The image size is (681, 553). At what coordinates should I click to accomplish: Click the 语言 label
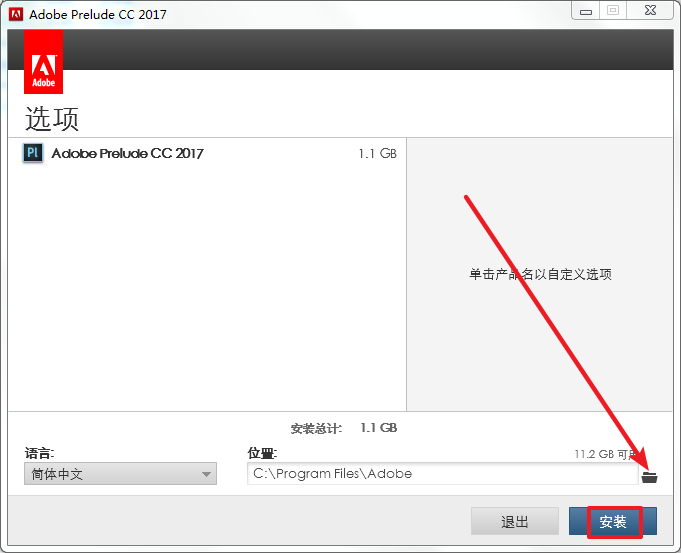click(40, 454)
